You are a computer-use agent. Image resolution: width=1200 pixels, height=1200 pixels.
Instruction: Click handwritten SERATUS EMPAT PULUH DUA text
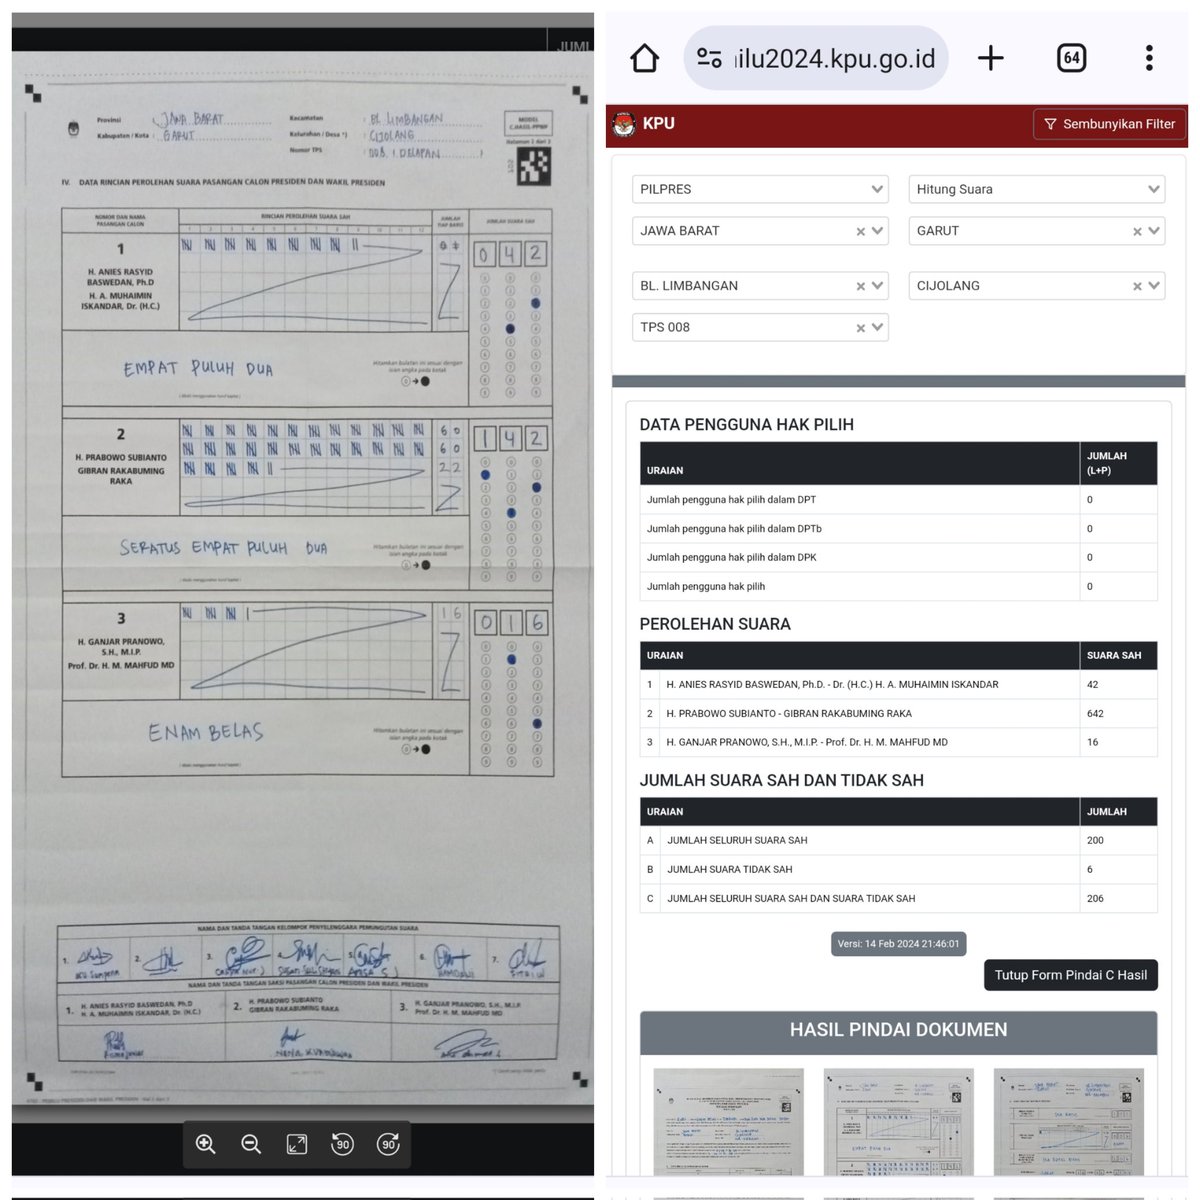pos(223,548)
